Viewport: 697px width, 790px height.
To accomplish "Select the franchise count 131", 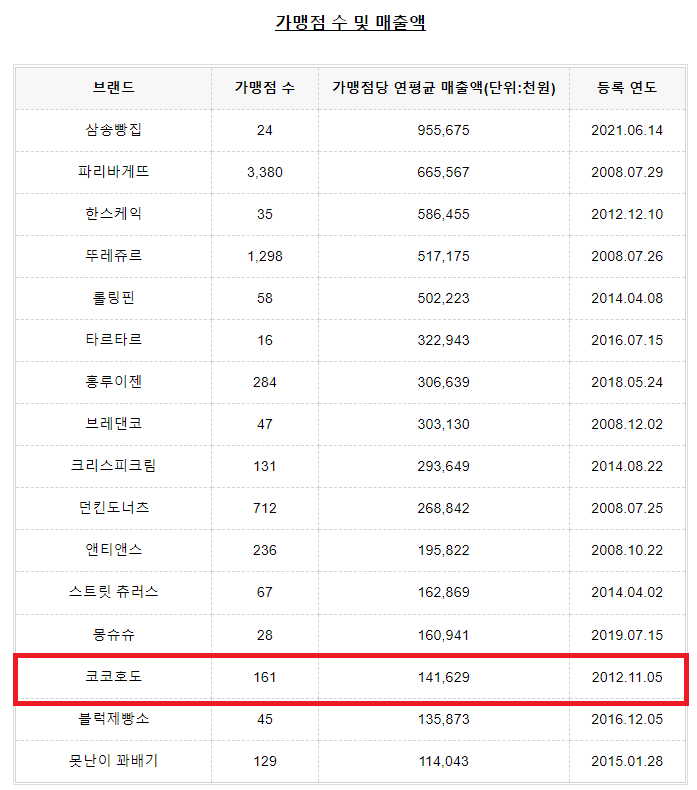I will pos(265,466).
